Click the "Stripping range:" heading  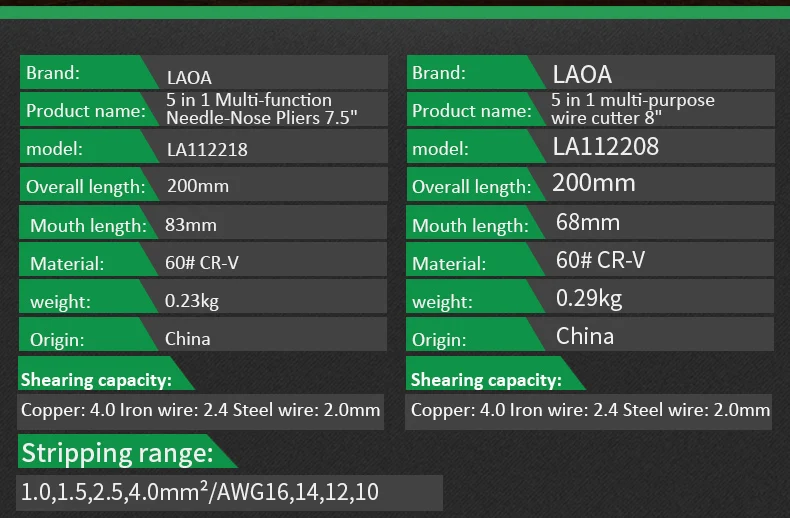(118, 453)
